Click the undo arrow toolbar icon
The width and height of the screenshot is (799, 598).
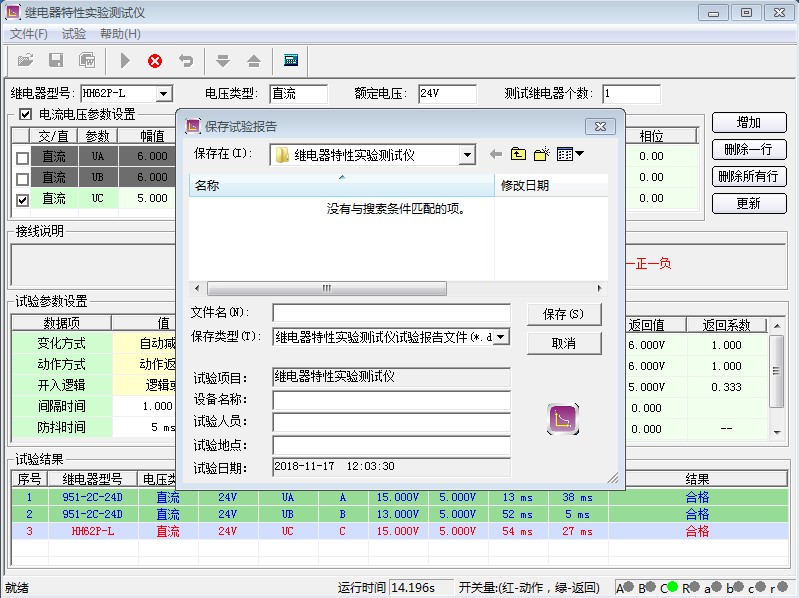click(x=186, y=61)
